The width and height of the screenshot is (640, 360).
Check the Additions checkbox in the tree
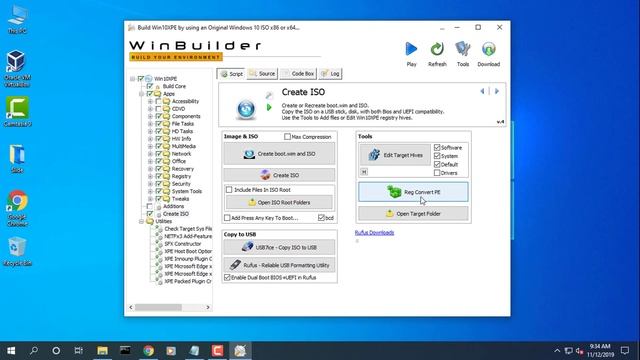pos(150,207)
